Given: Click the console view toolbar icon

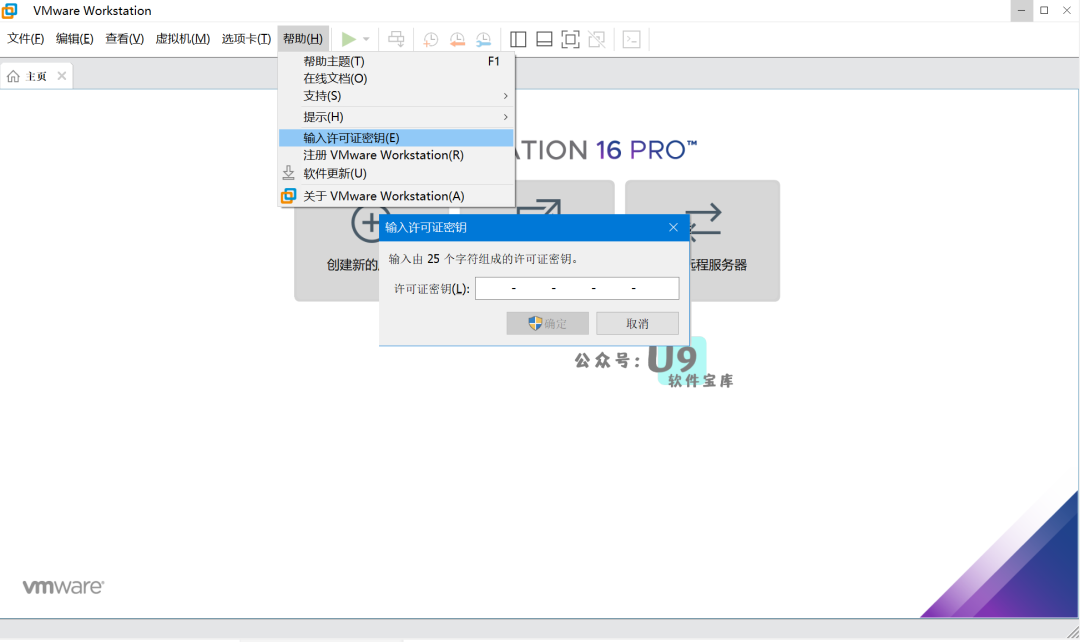Looking at the screenshot, I should 632,39.
